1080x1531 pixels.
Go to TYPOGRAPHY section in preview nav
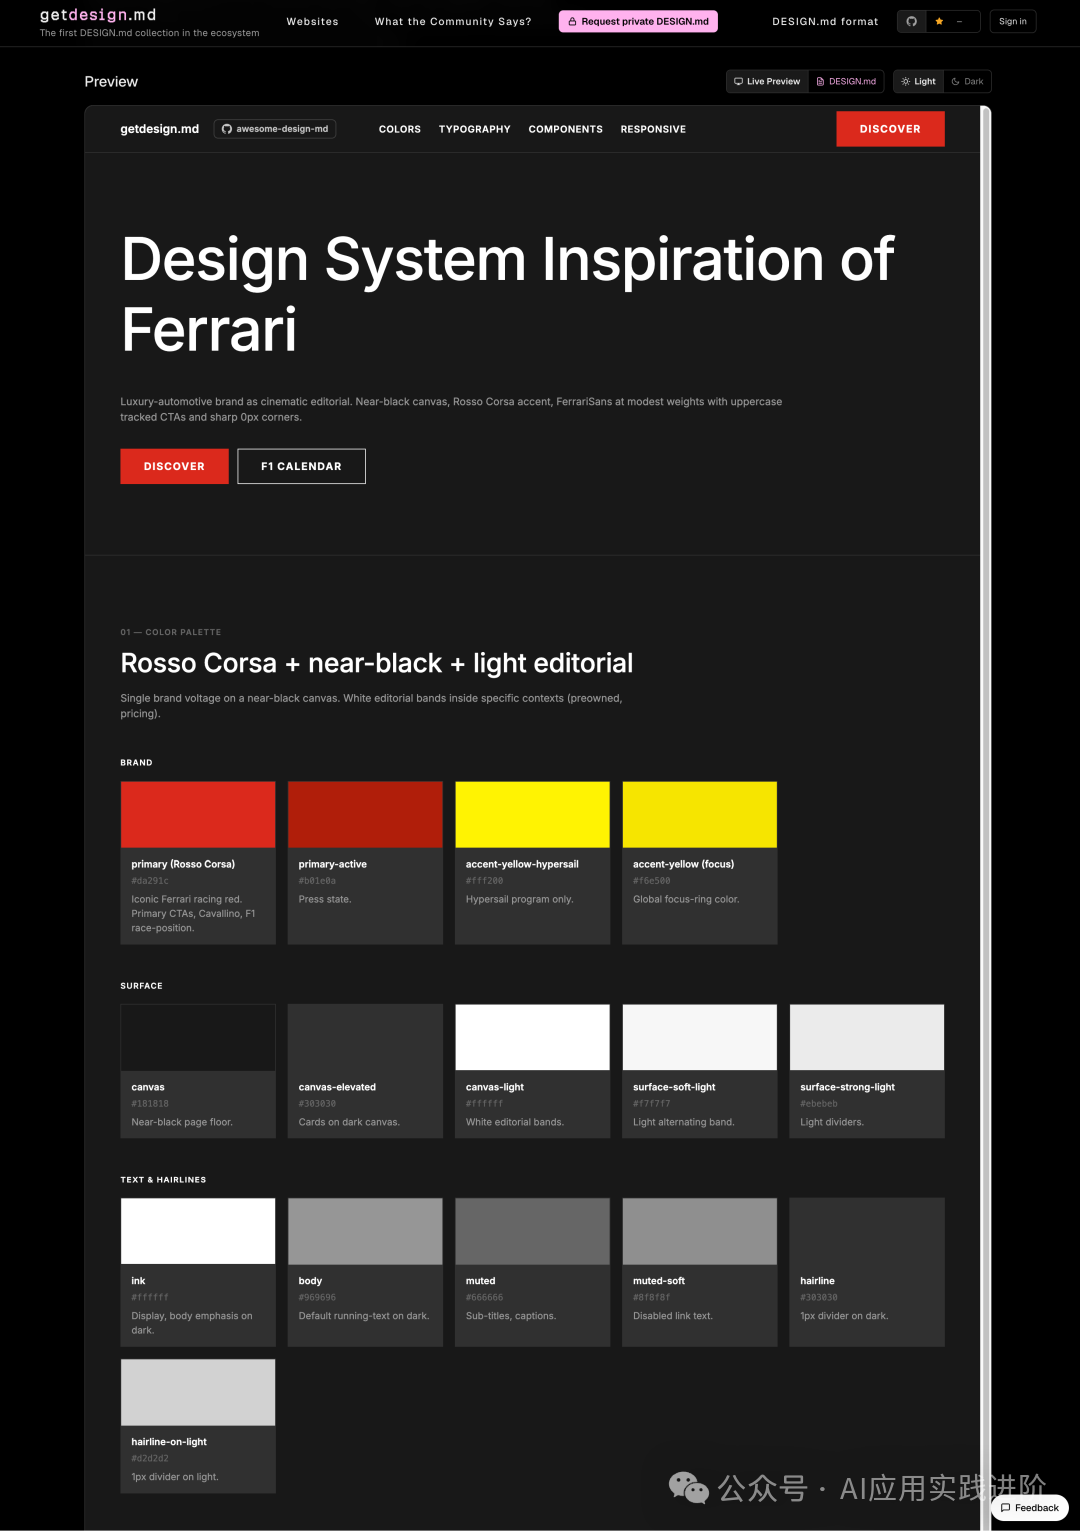(x=475, y=129)
